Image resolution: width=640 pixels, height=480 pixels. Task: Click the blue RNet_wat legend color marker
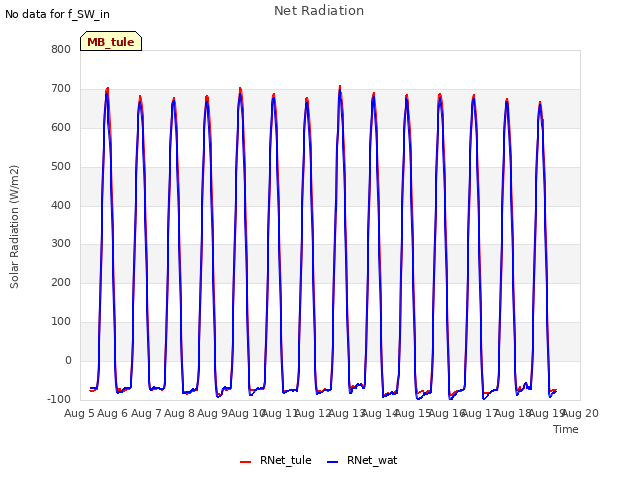click(x=333, y=462)
